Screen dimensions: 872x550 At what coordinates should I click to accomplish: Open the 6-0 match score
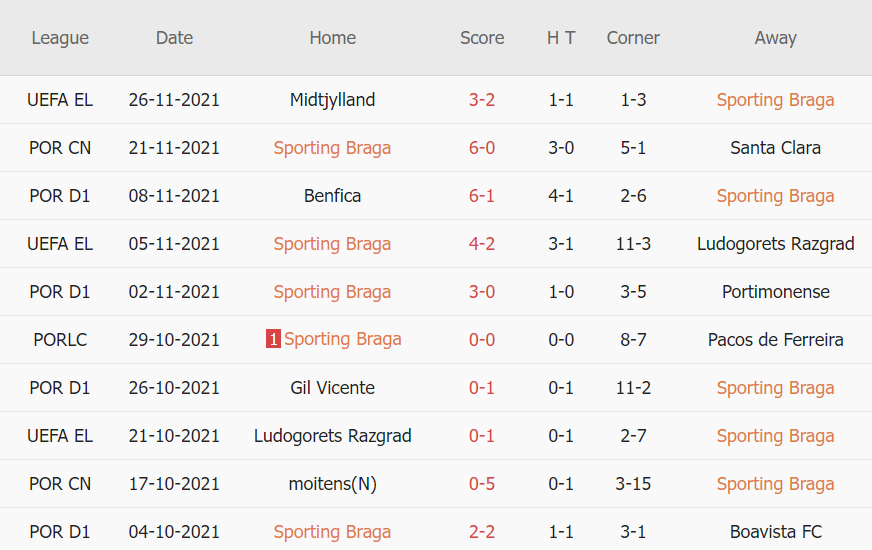point(482,148)
